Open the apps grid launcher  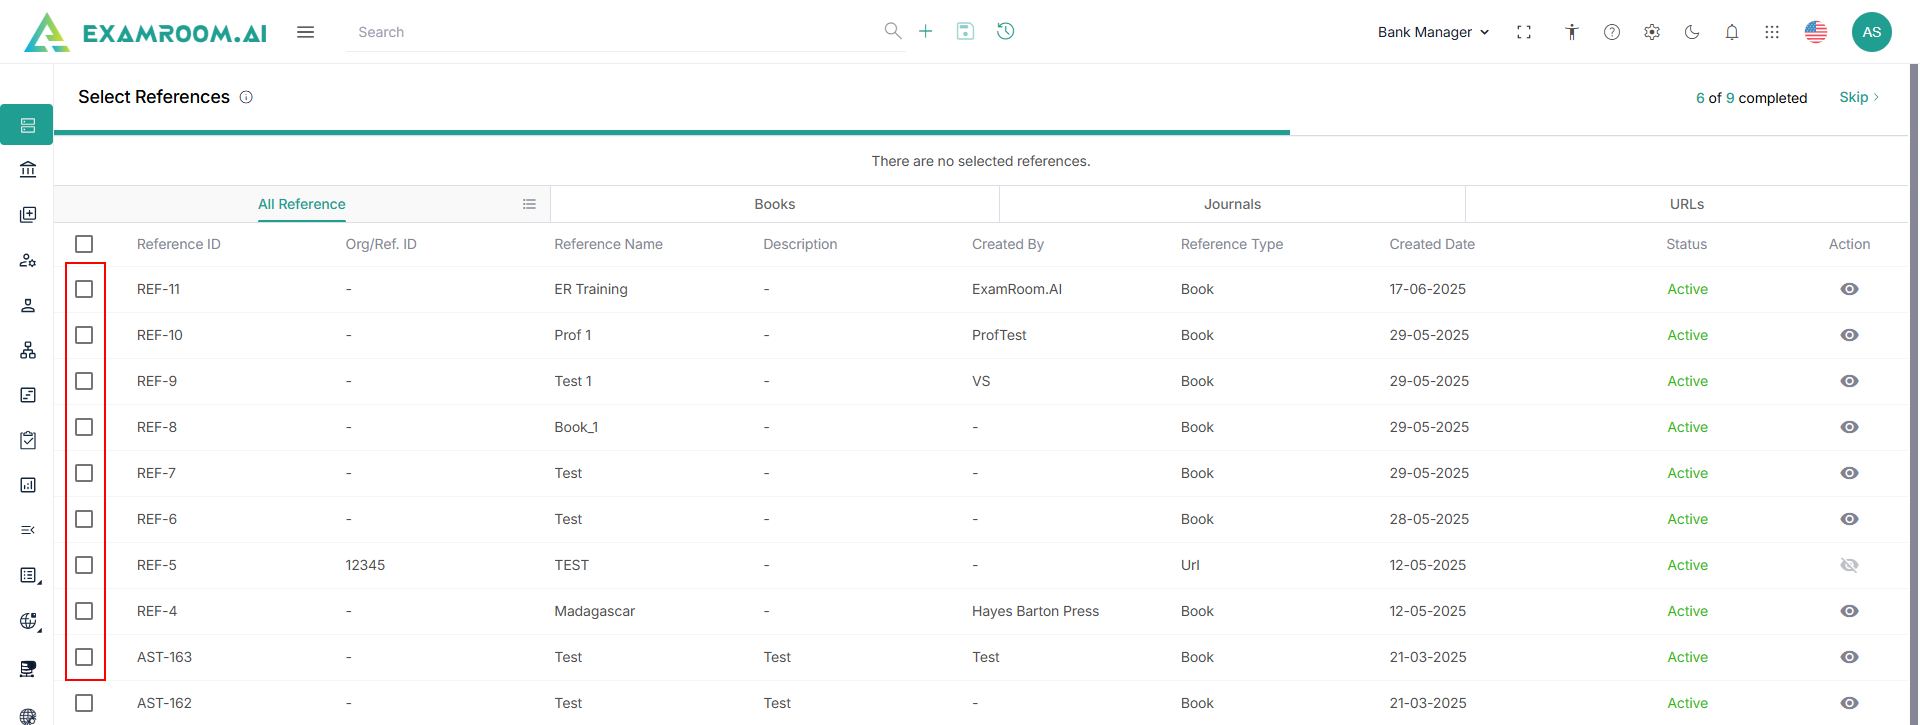pos(1772,32)
